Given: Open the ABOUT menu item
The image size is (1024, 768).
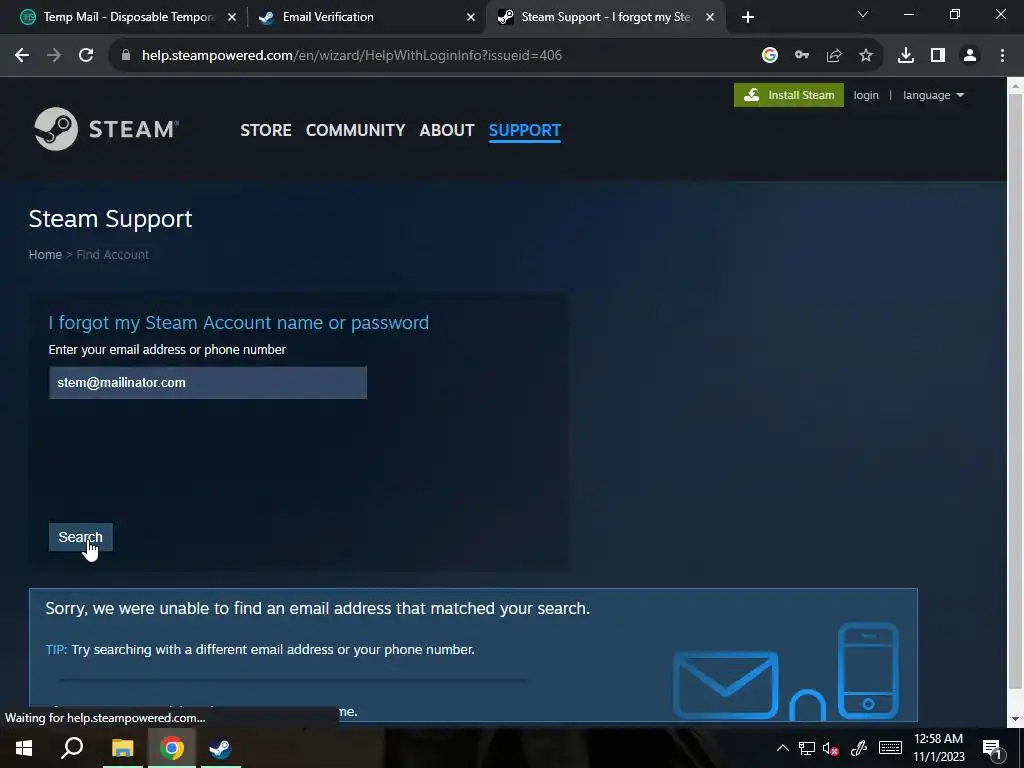Looking at the screenshot, I should (447, 130).
